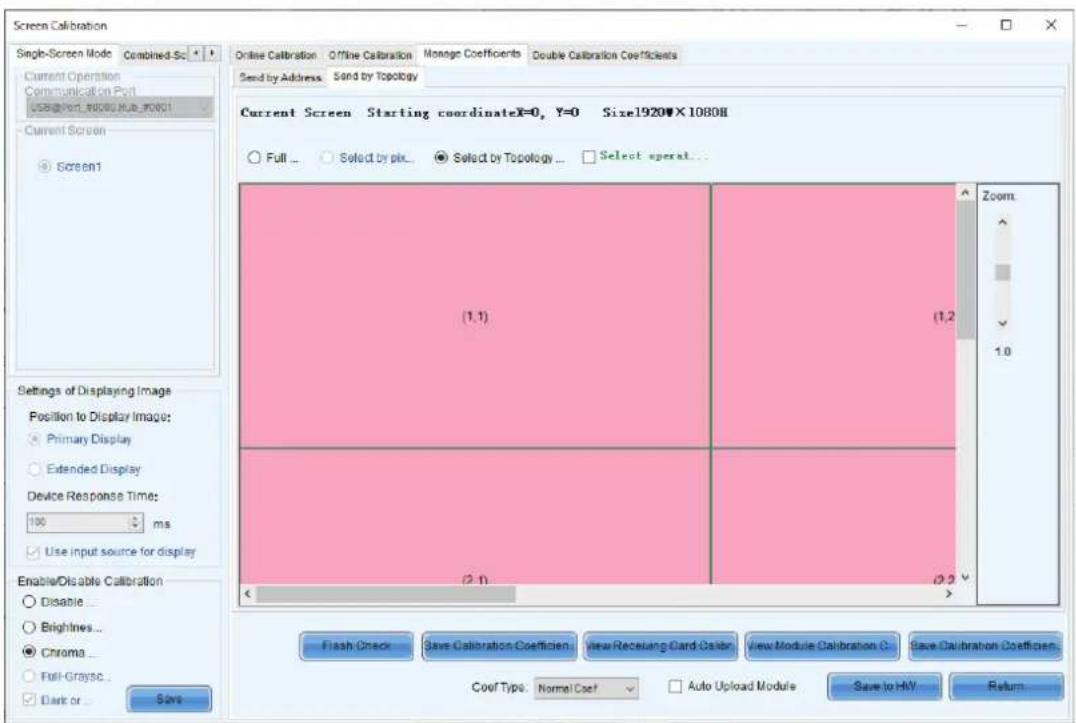Click the Return button
Viewport: 1076px width, 723px height.
(x=1006, y=686)
